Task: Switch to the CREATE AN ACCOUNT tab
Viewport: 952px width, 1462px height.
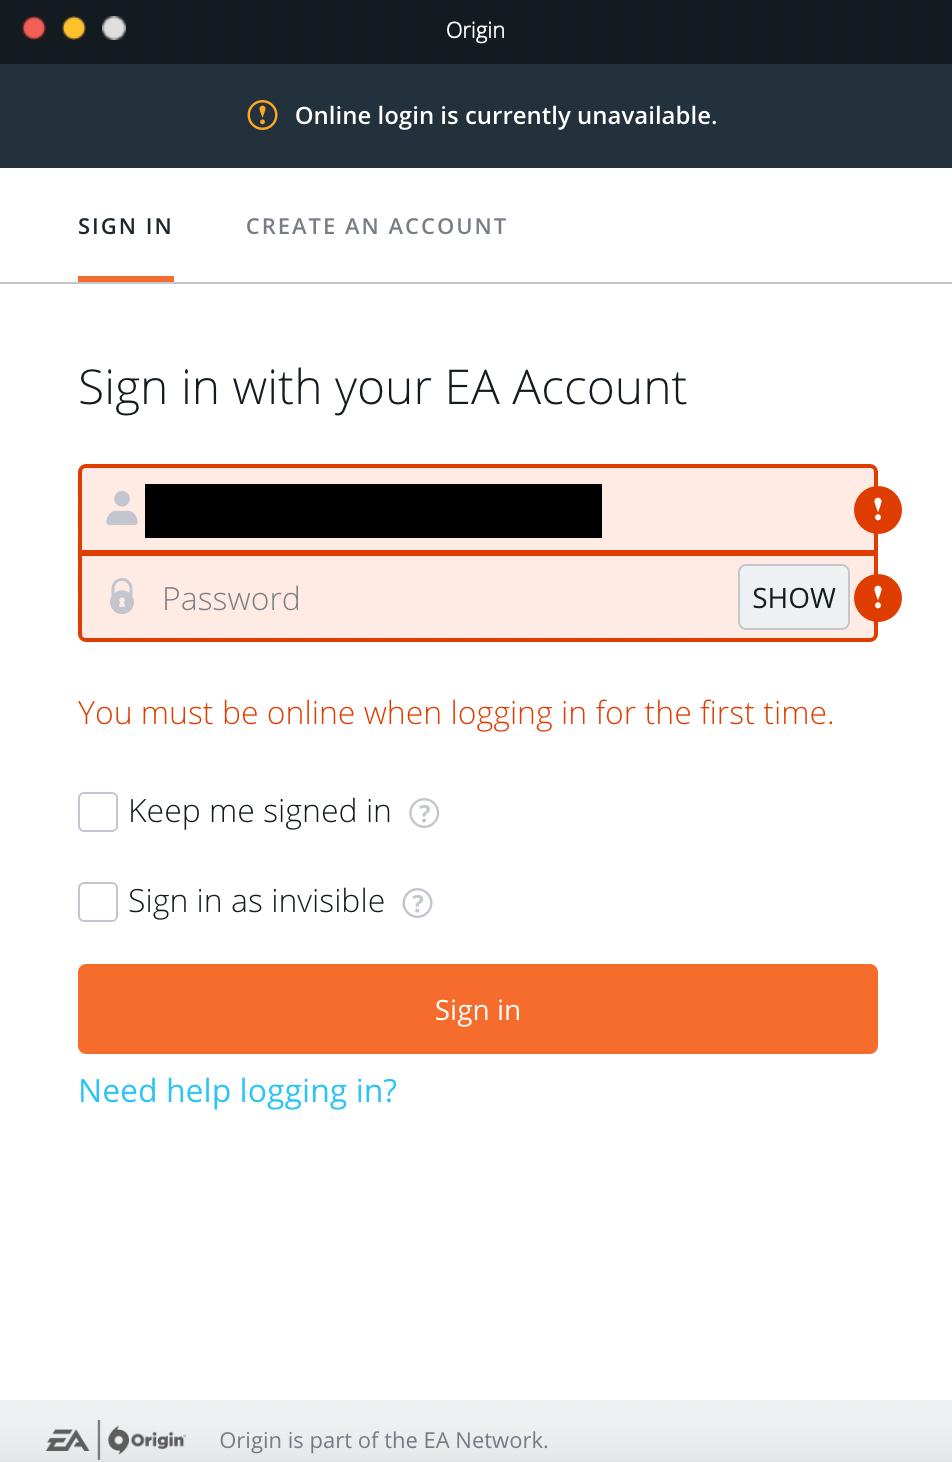Action: click(x=376, y=226)
